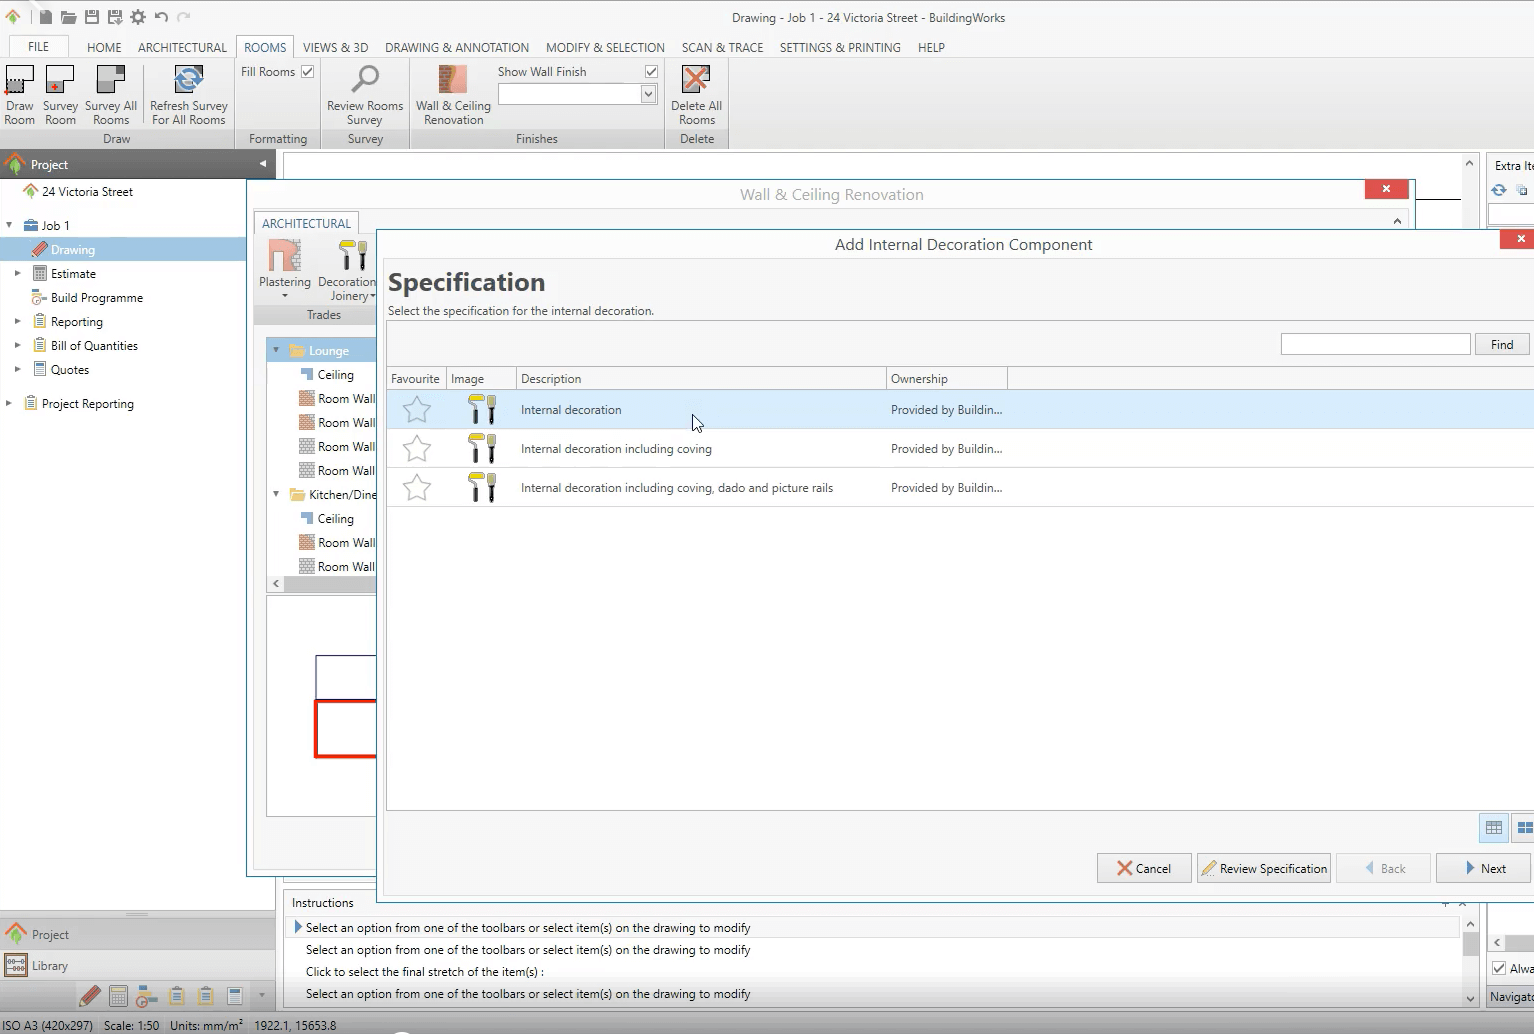Image resolution: width=1534 pixels, height=1034 pixels.
Task: Click the Review Specification button
Action: 1263,868
